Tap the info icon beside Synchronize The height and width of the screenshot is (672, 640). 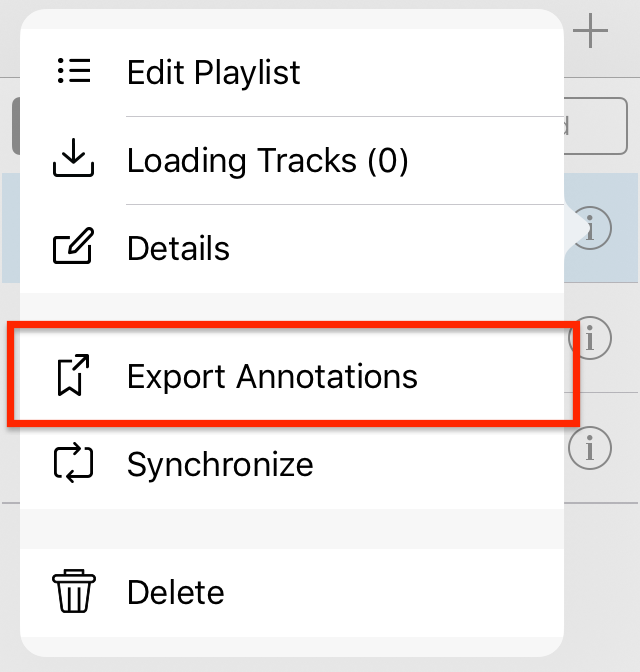click(590, 448)
